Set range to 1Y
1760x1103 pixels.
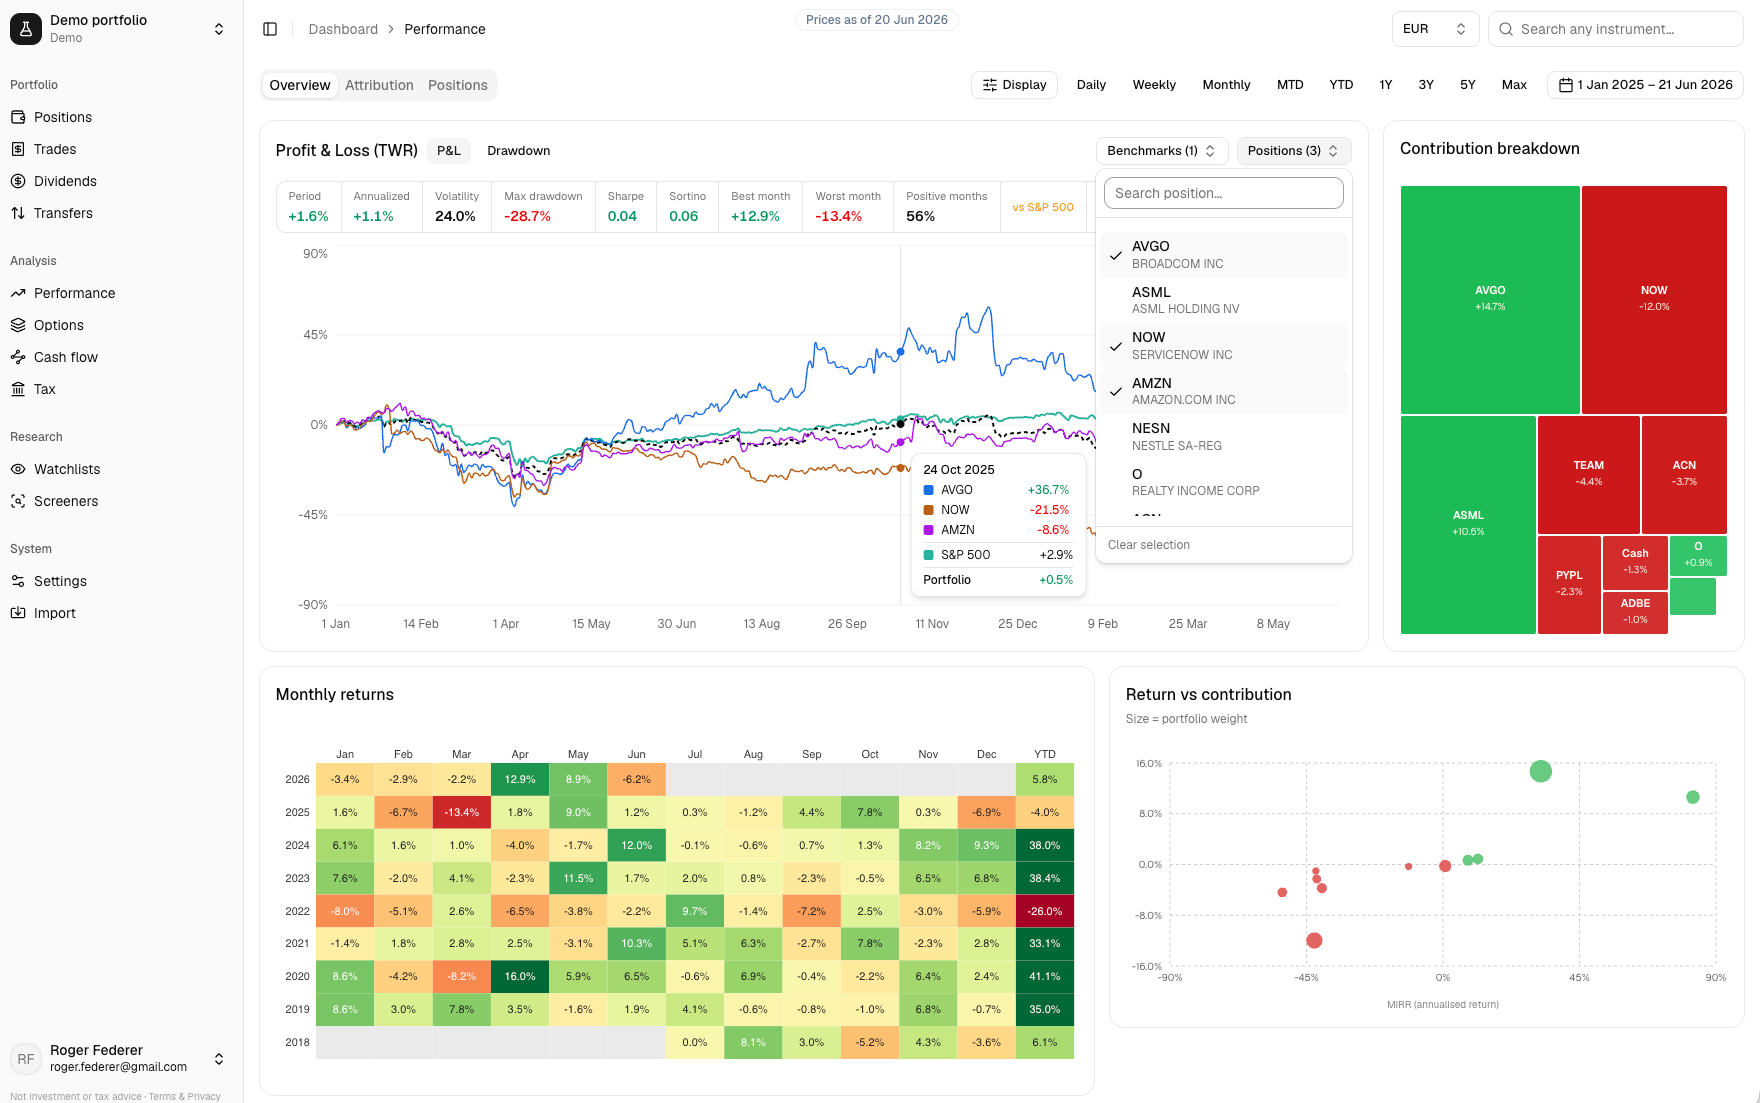1386,85
